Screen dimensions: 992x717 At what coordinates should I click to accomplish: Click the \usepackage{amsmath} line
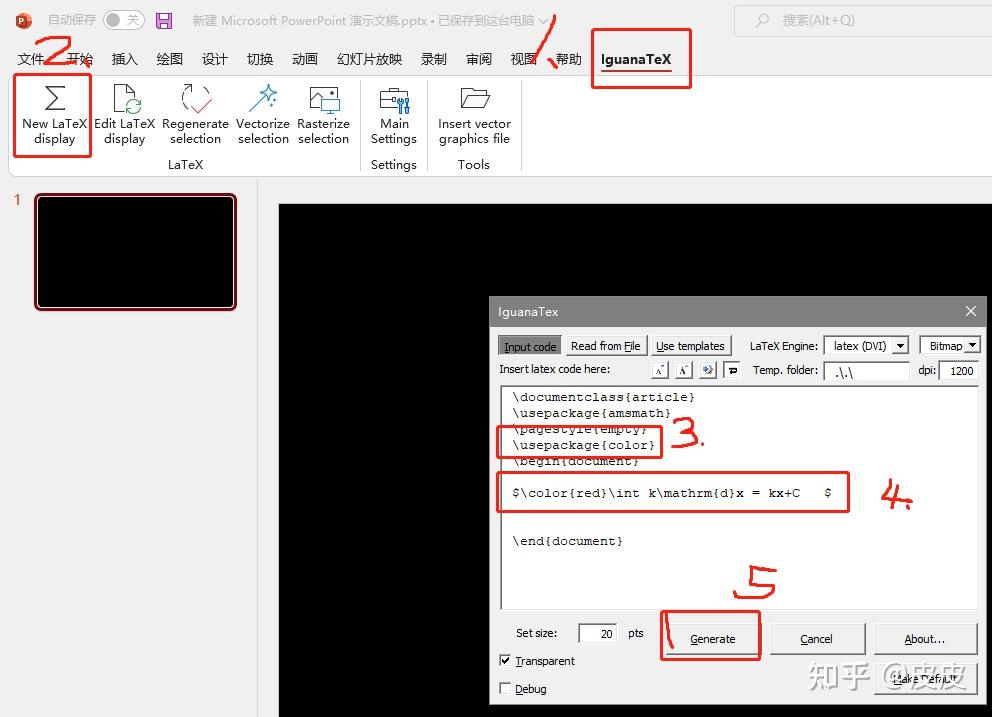(x=591, y=413)
